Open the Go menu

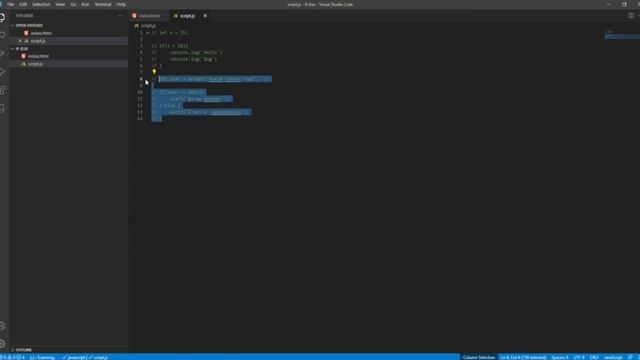pyautogui.click(x=73, y=4)
